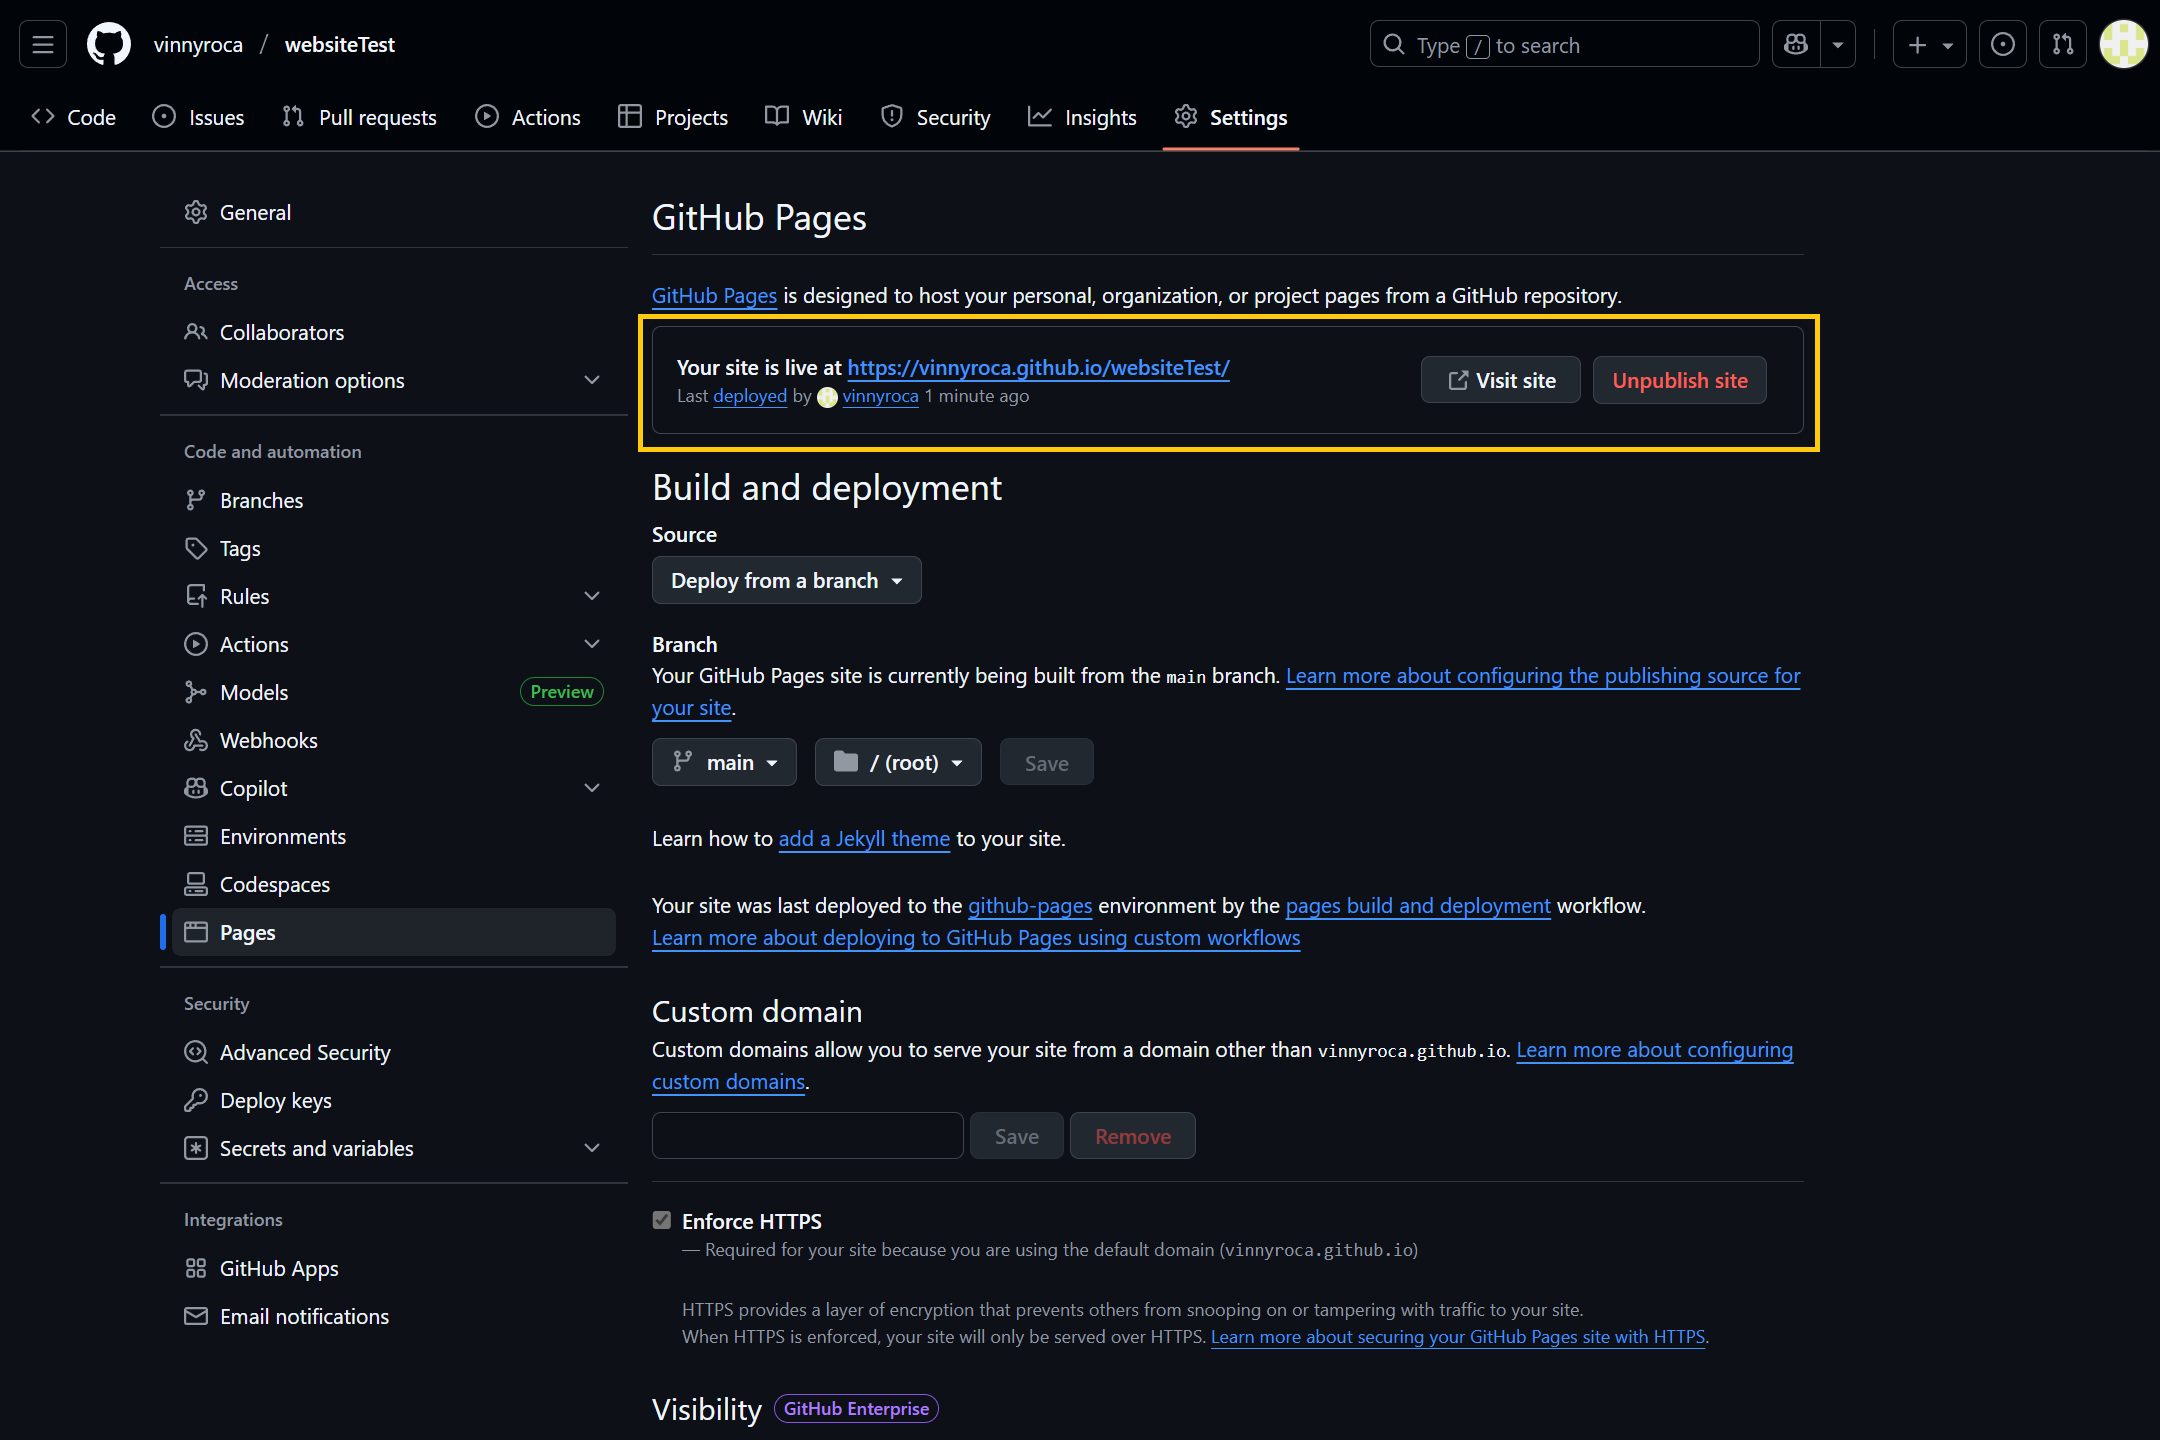Open the Security tab
The height and width of the screenshot is (1440, 2160).
tap(935, 117)
